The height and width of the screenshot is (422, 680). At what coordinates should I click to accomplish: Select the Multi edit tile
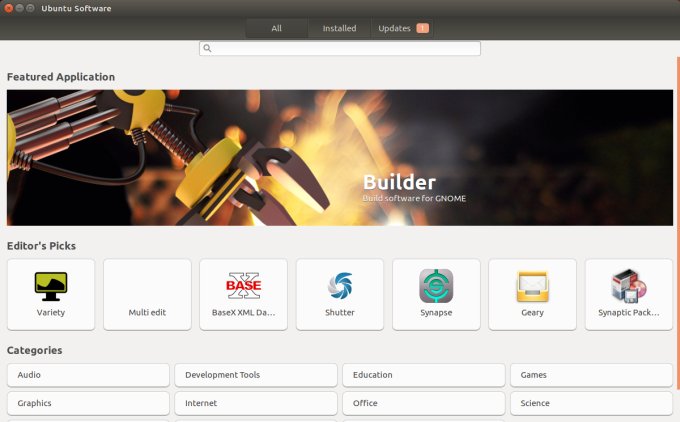(x=147, y=294)
